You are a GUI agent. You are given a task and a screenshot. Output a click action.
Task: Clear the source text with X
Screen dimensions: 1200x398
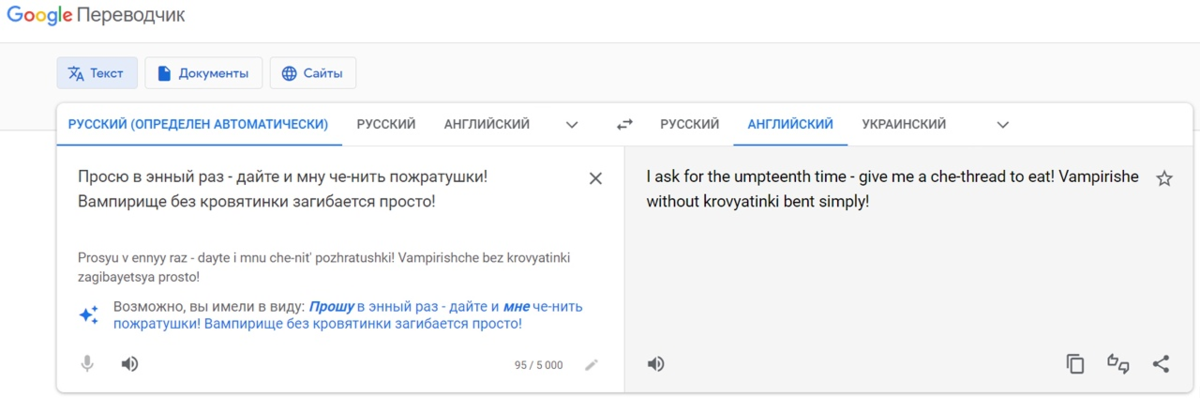[595, 178]
